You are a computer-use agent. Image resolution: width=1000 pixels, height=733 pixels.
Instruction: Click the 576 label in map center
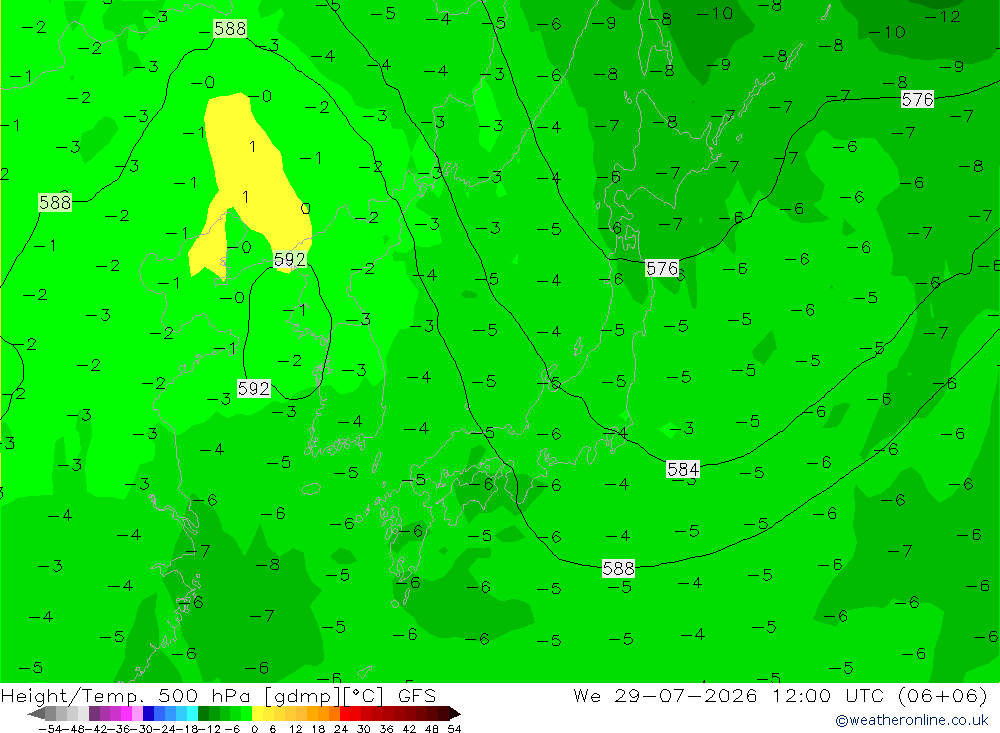click(662, 268)
